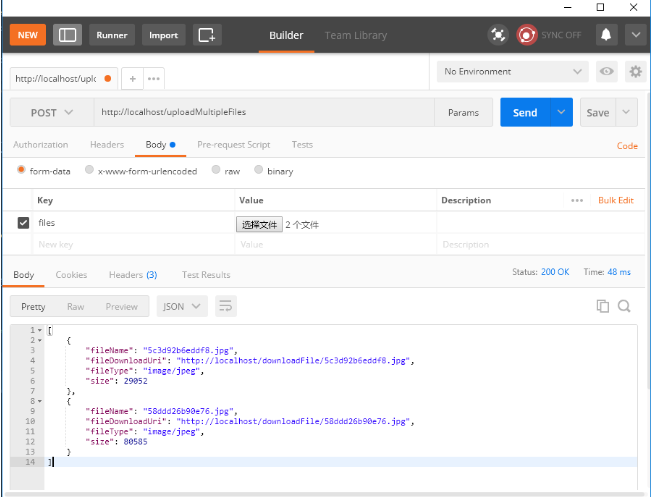This screenshot has width=651, height=497.
Task: Uncheck the files key checkbox
Action: coord(23,223)
